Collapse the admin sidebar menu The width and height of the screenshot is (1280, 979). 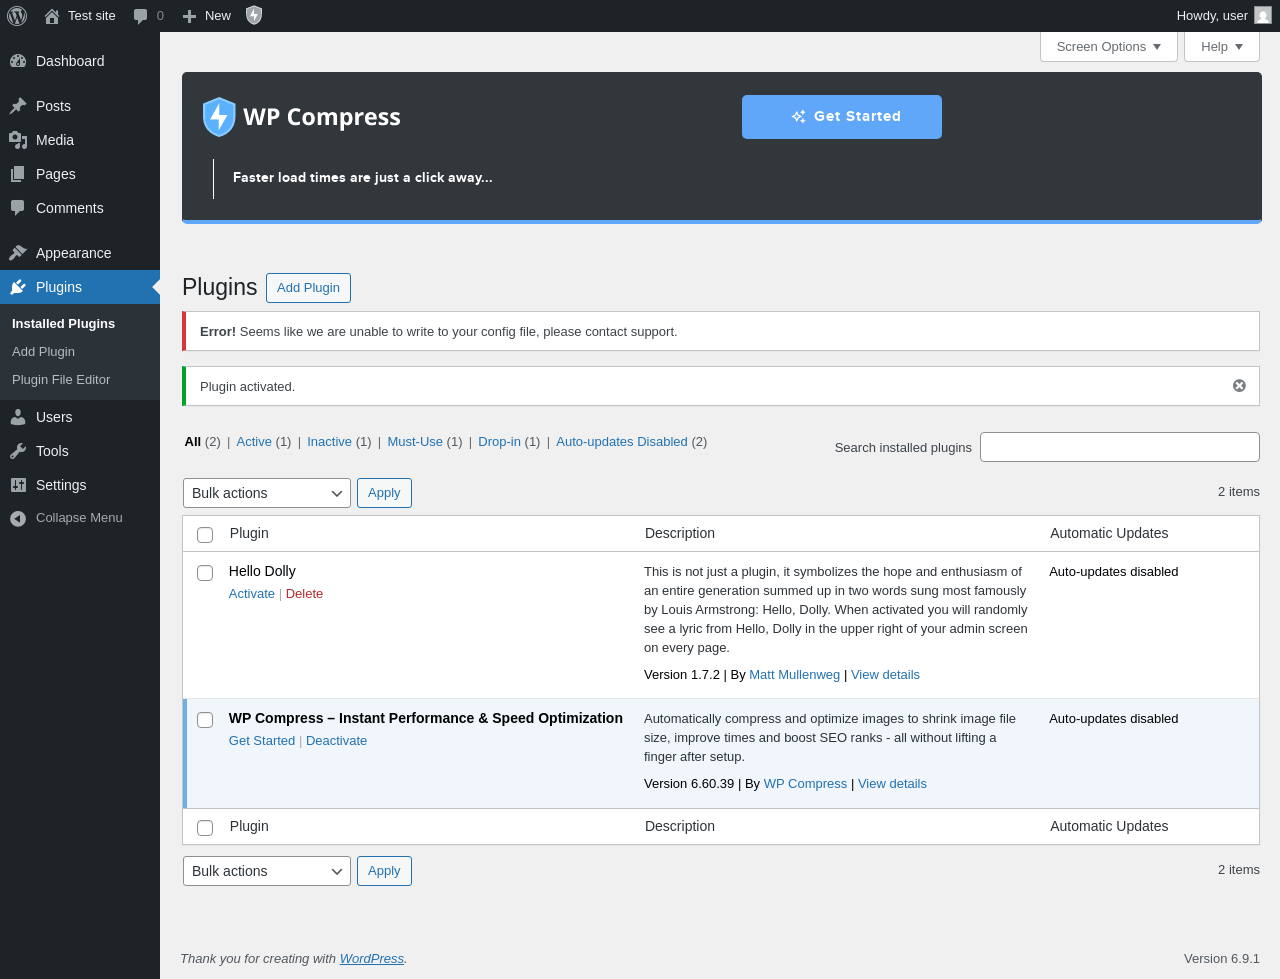point(80,518)
